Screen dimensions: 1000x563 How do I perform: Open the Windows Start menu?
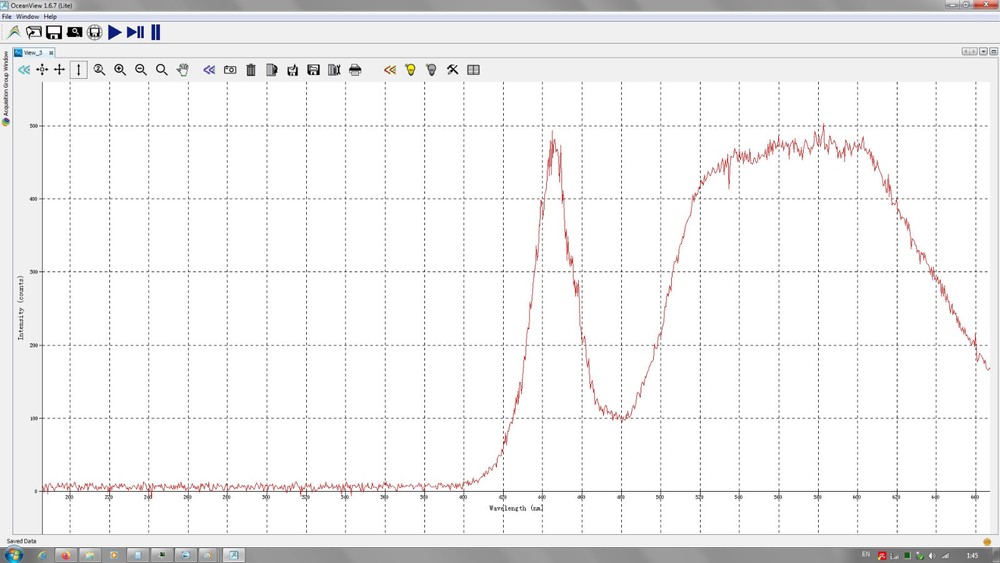click(14, 555)
